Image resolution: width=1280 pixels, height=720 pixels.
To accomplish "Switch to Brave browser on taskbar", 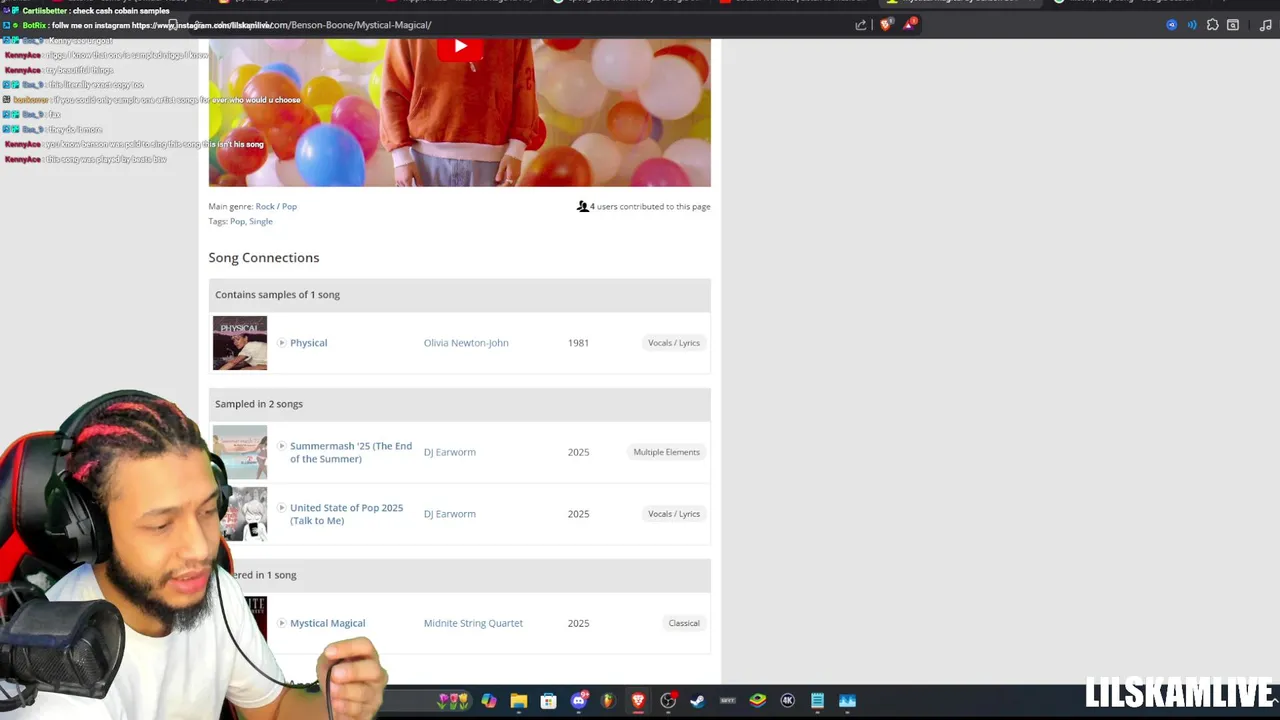I will pyautogui.click(x=638, y=701).
